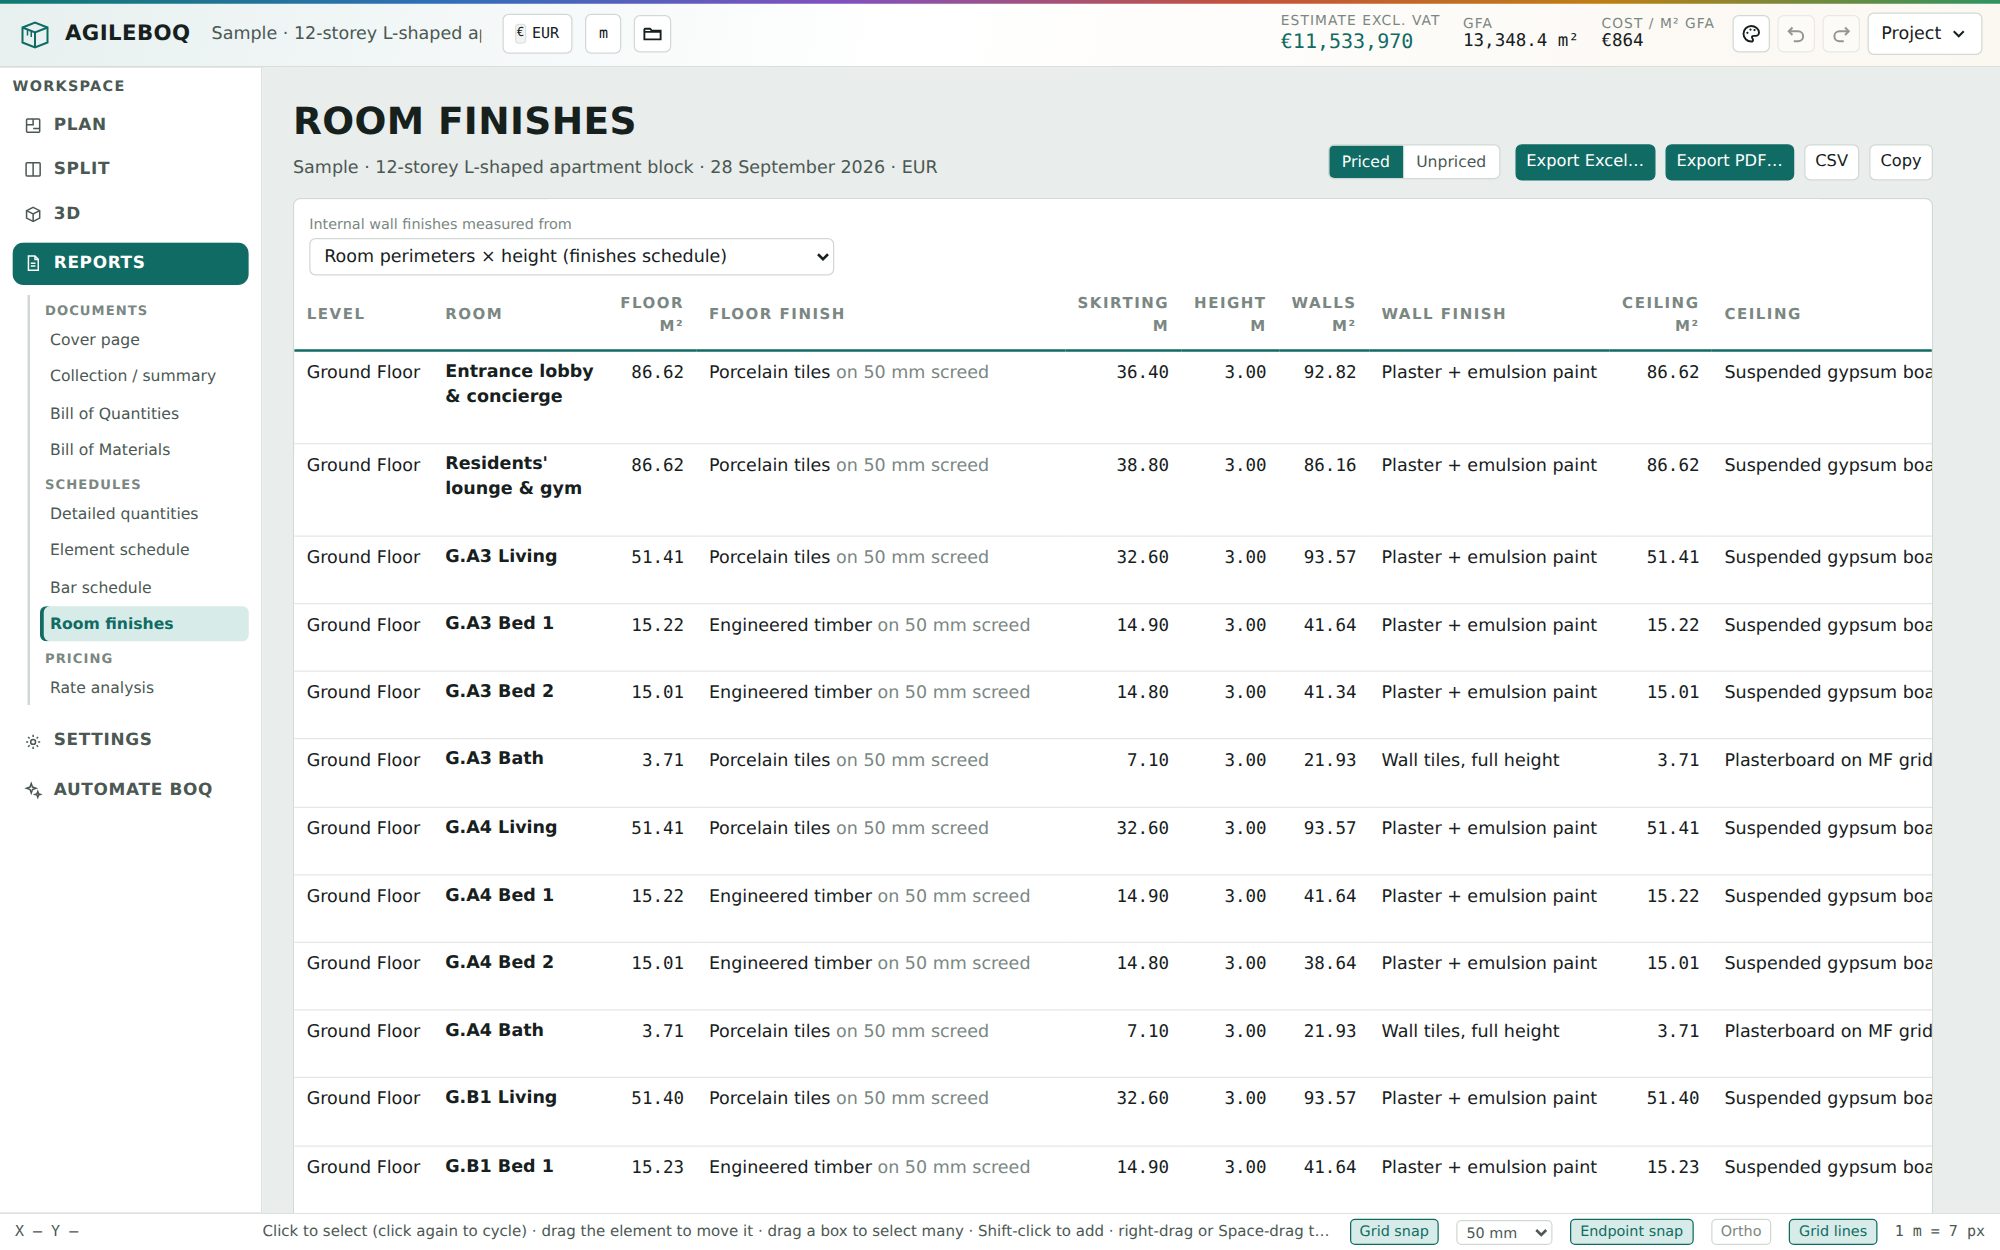Open the project folder icon
The width and height of the screenshot is (2000, 1250).
click(652, 34)
